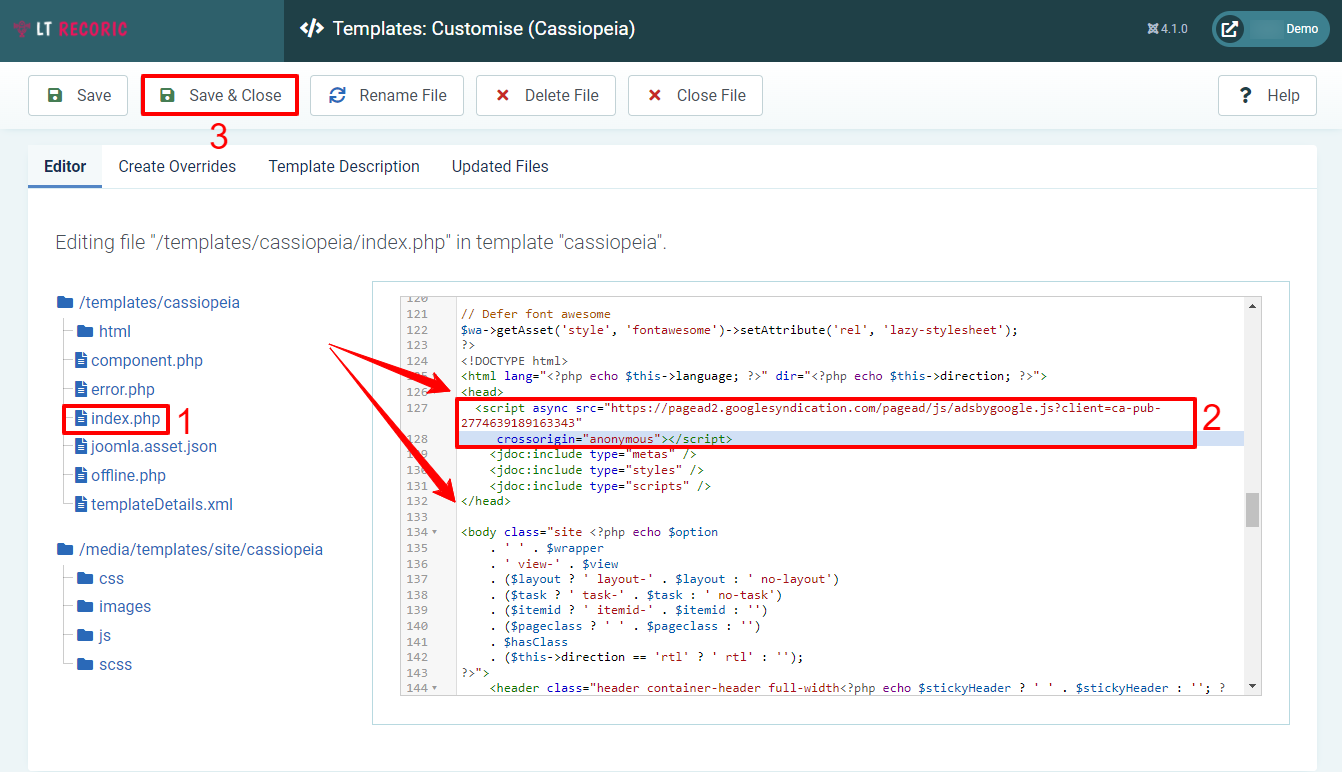Image resolution: width=1342 pixels, height=772 pixels.
Task: Open the Demo site link
Action: pyautogui.click(x=1271, y=29)
